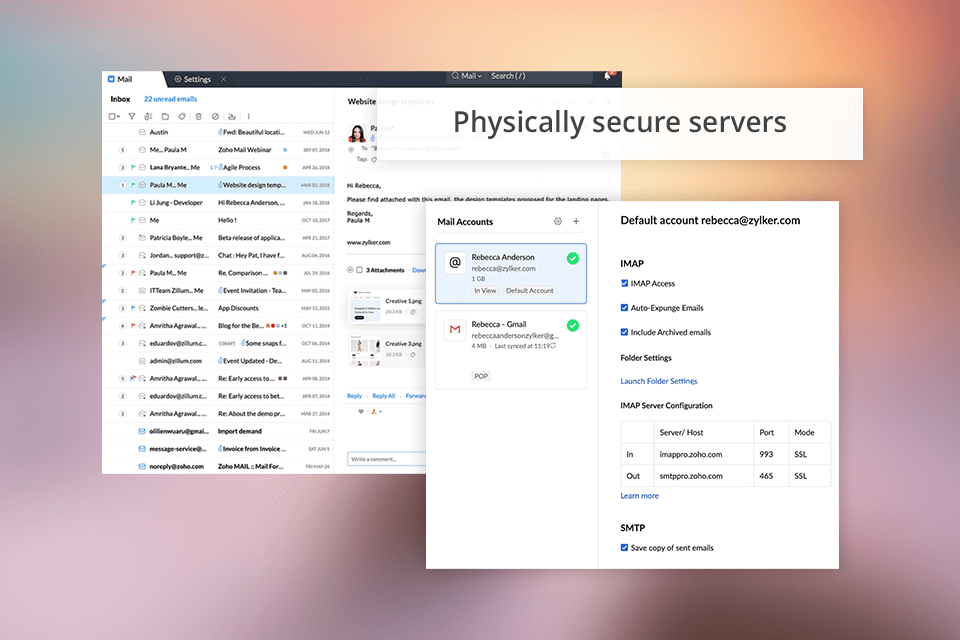
Task: Click the green checkmark on Rebecca - Gmail account
Action: coord(572,326)
